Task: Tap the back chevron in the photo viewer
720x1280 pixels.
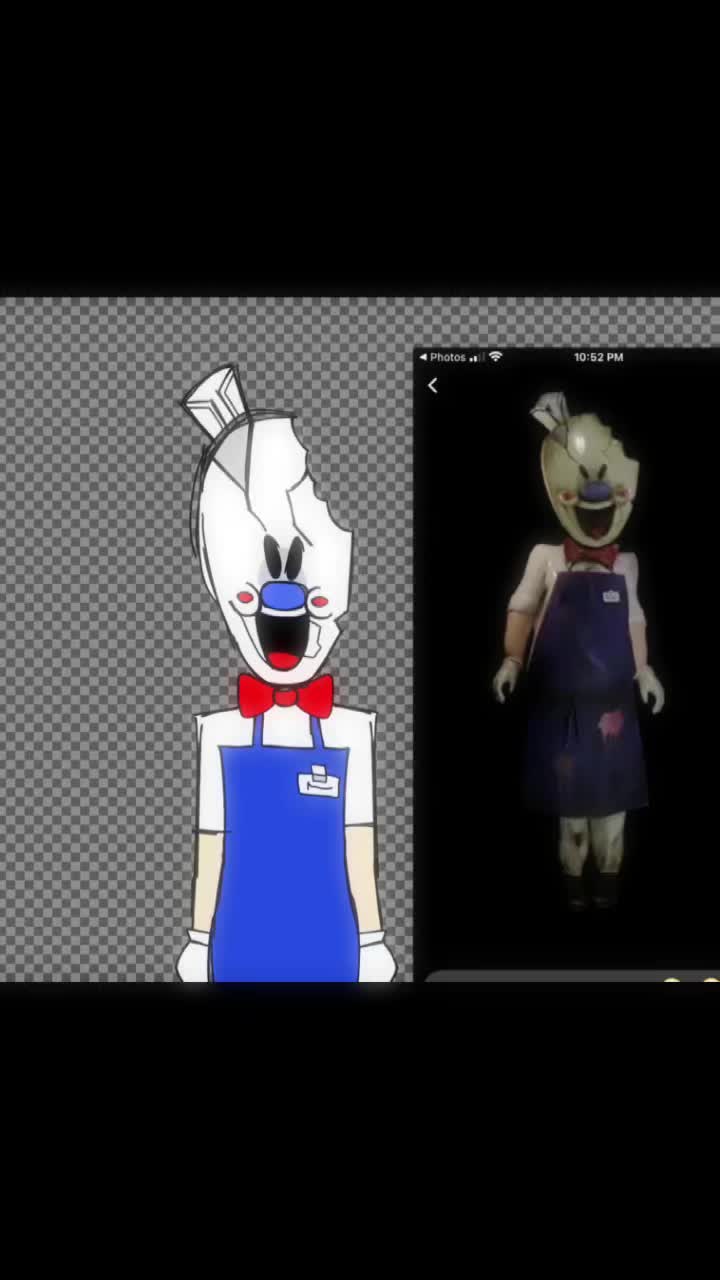Action: pos(432,385)
